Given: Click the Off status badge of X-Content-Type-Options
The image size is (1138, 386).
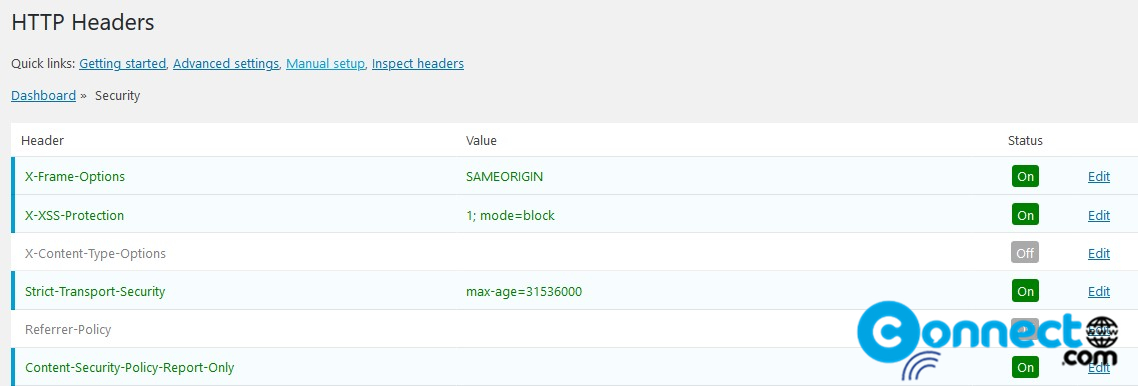Looking at the screenshot, I should click(1025, 253).
